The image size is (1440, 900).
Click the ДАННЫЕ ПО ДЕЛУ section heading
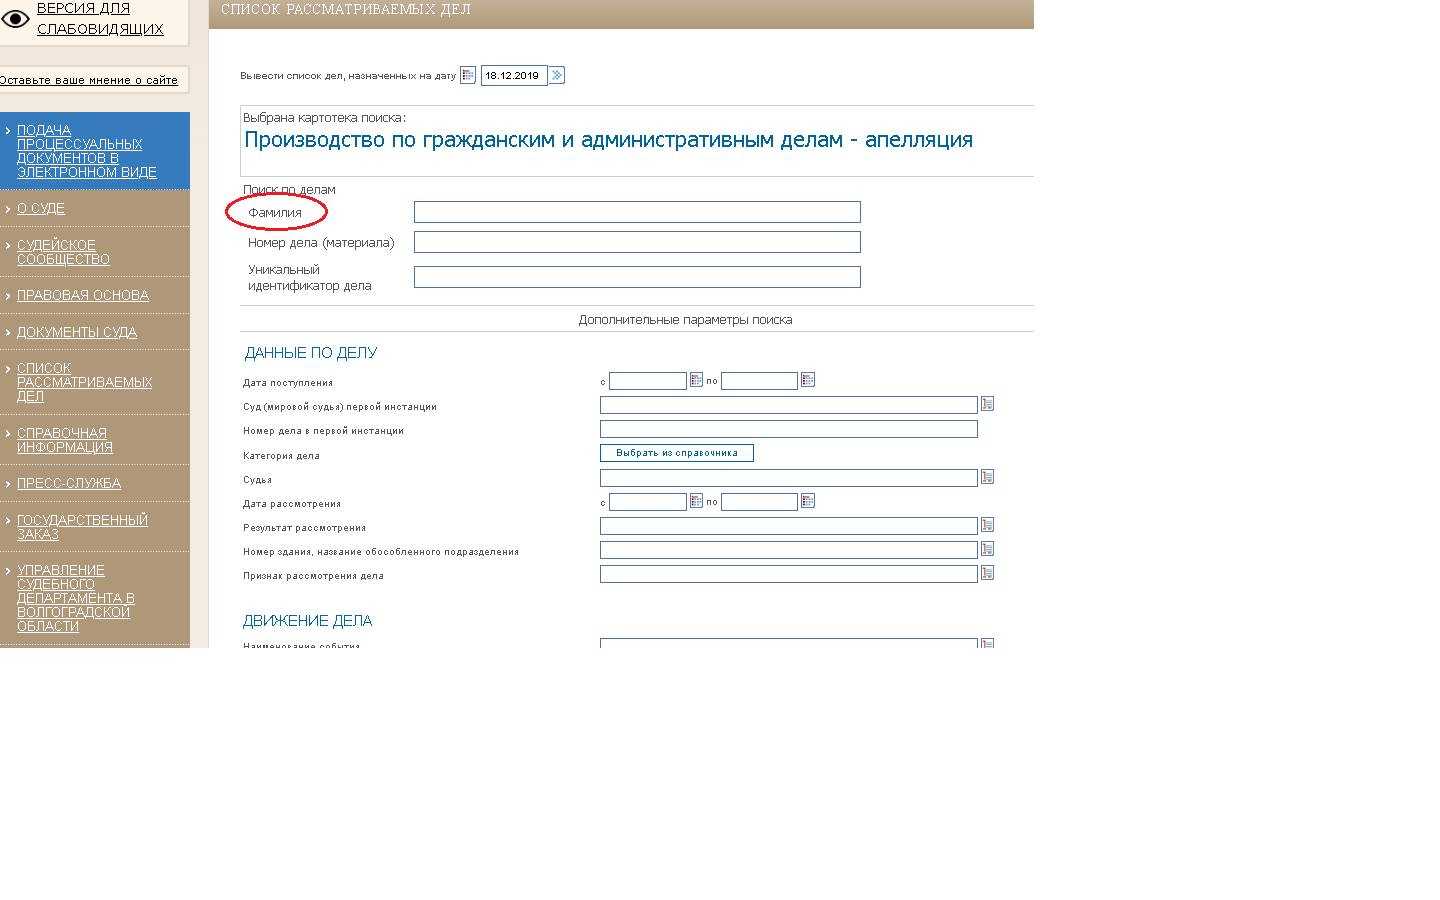311,353
